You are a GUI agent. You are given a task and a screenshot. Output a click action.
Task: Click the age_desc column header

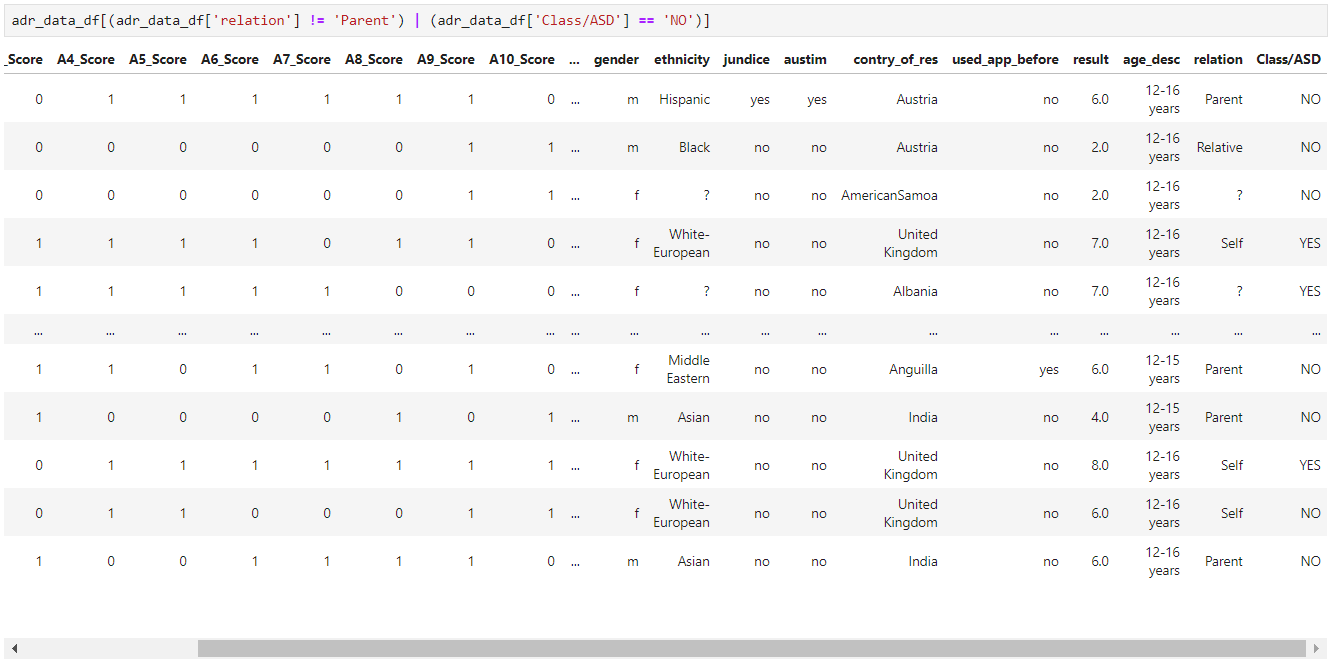[1151, 59]
